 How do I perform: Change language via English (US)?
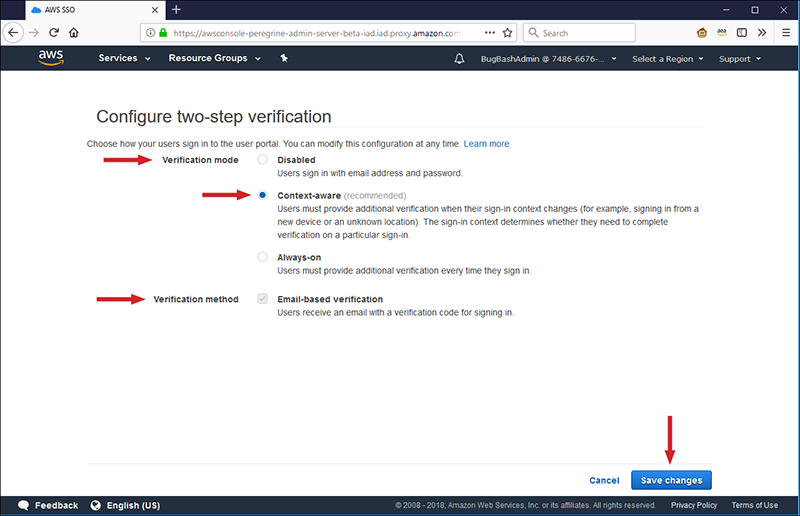(133, 505)
